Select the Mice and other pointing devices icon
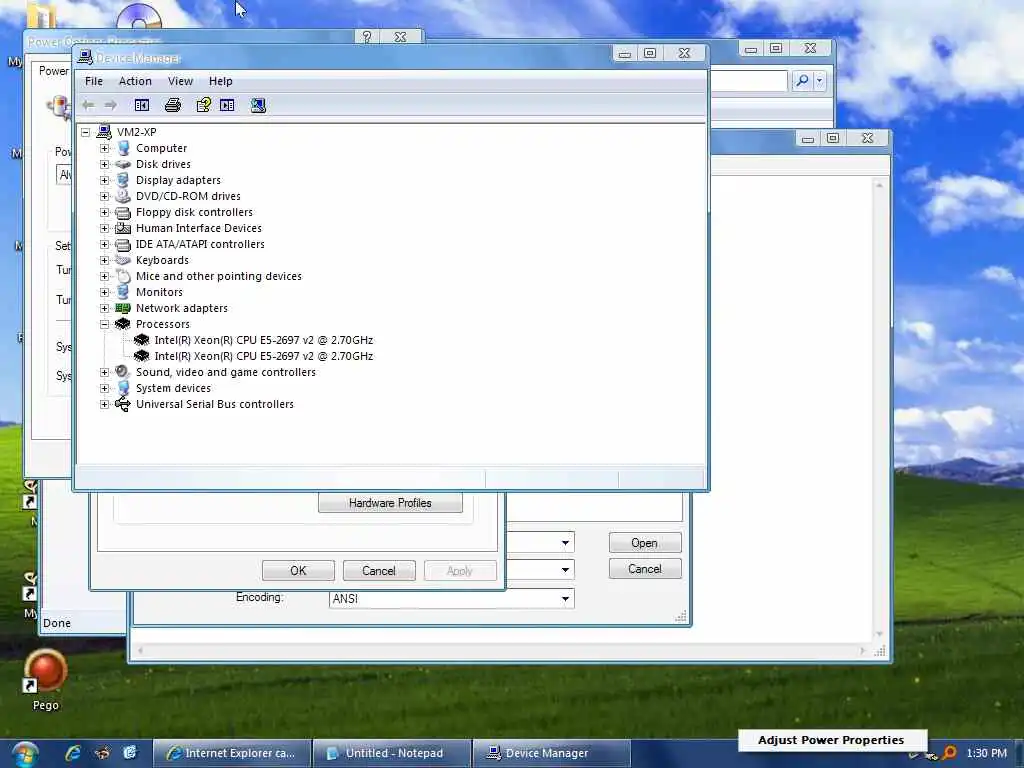This screenshot has height=768, width=1024. coord(123,276)
